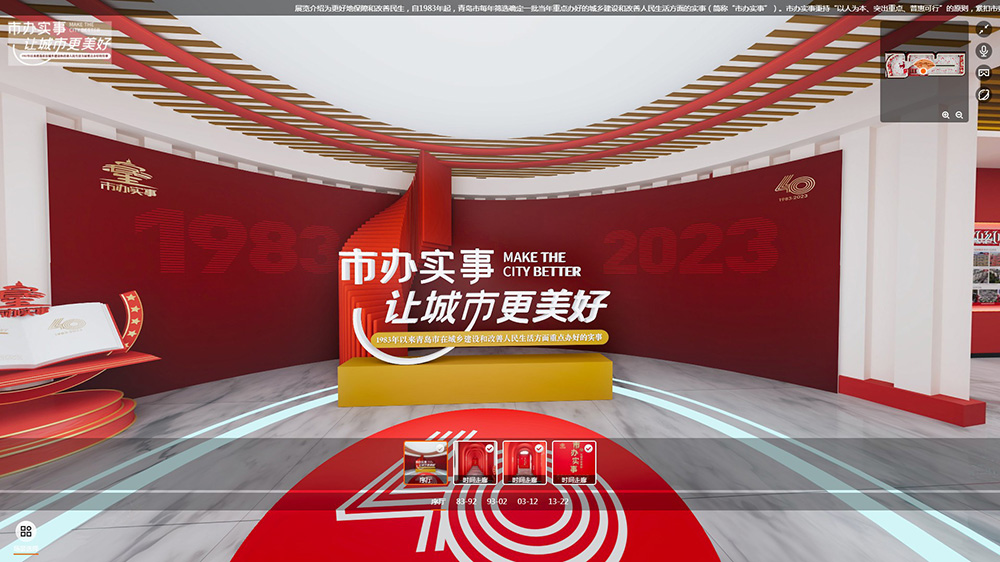The height and width of the screenshot is (562, 1000).
Task: Select the 序厅 tab label
Action: pos(437,501)
